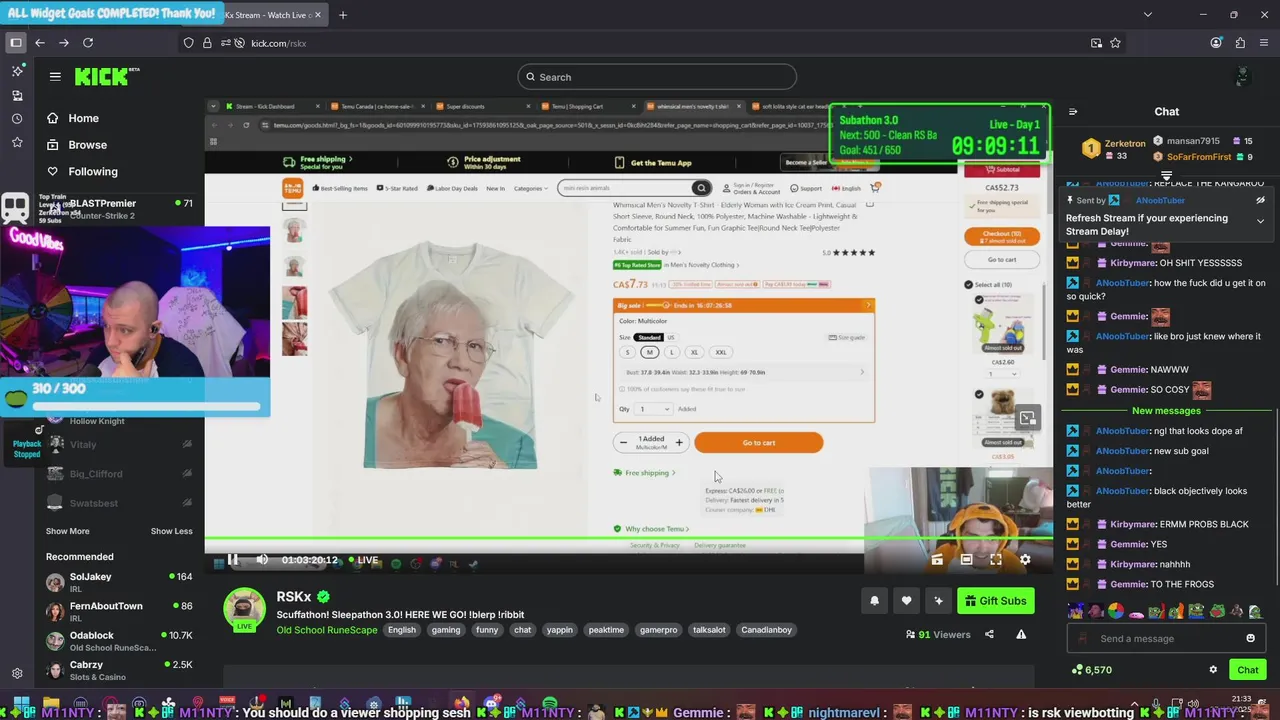This screenshot has height=720, width=1280.
Task: Pause the live stream video
Action: (x=232, y=560)
